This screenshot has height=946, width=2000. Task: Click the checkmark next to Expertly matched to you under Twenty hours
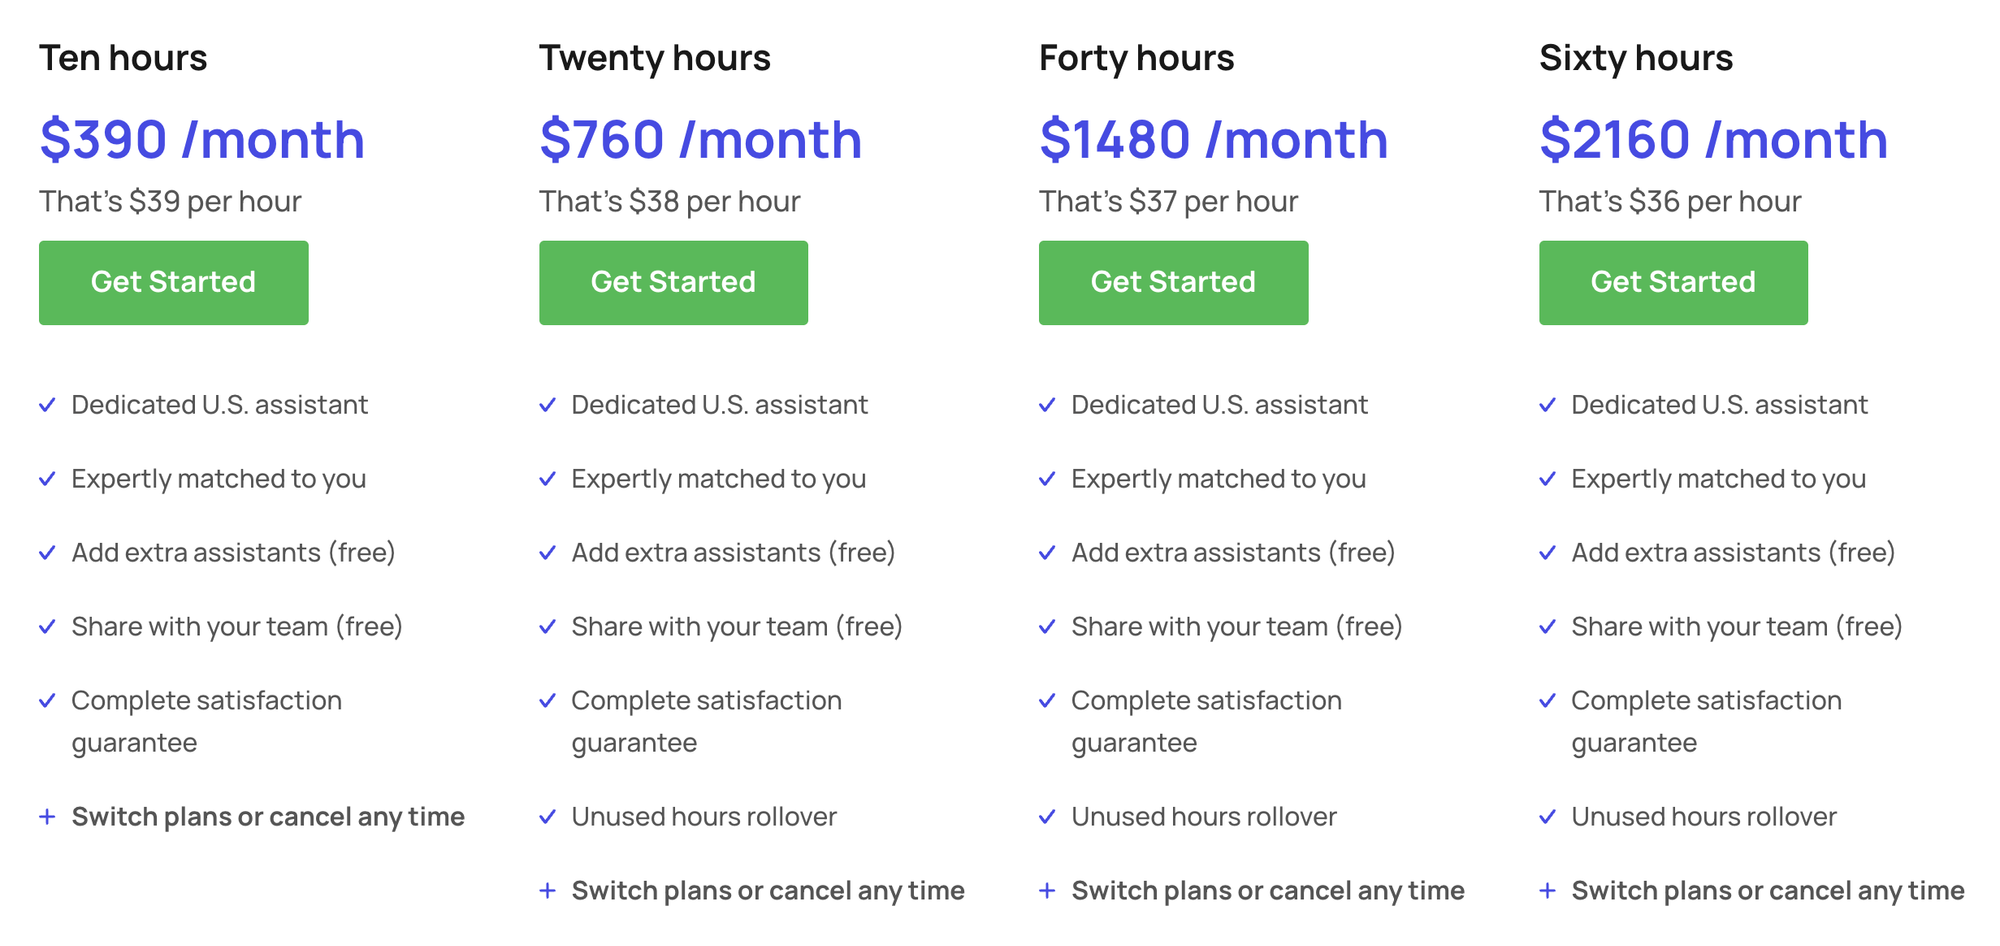pos(547,479)
